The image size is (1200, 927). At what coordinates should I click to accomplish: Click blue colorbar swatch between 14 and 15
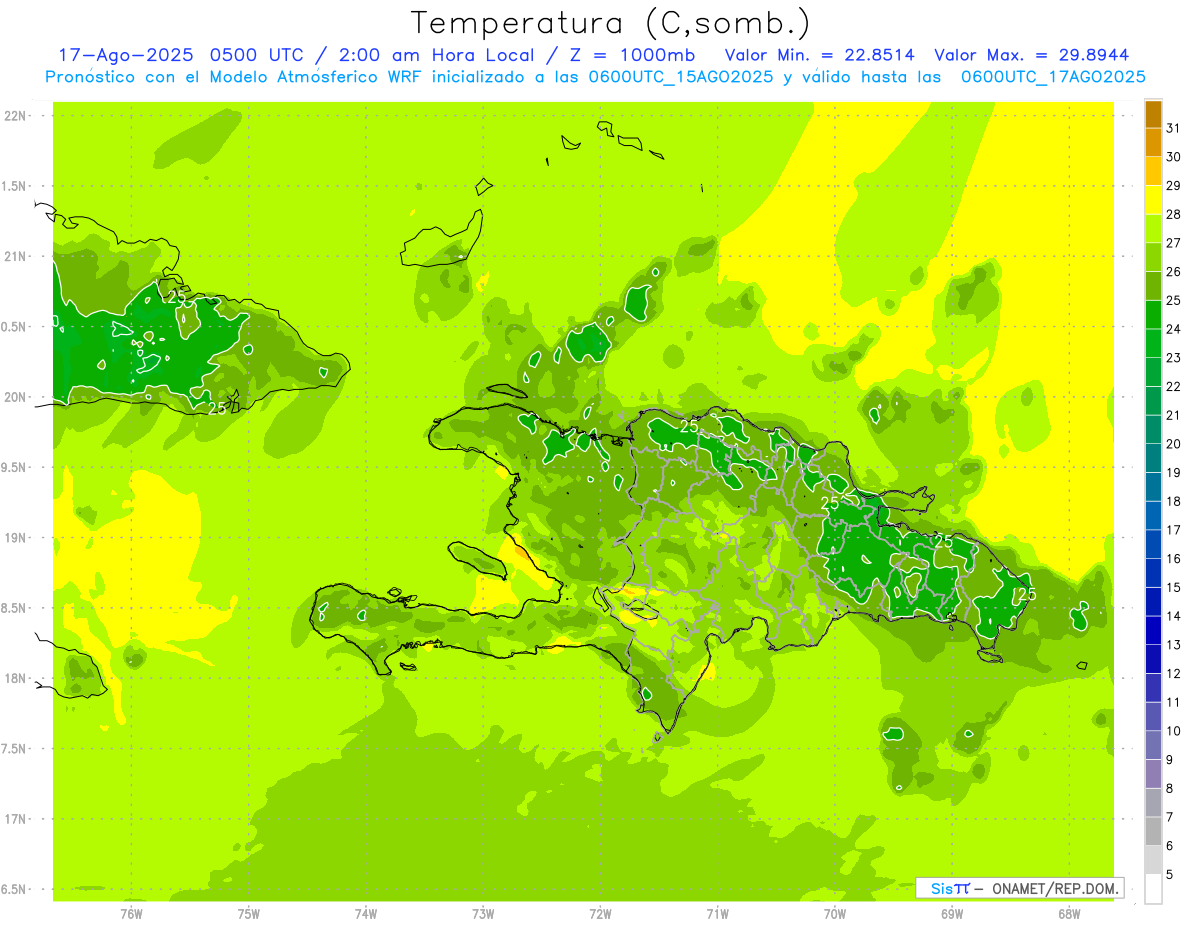point(1153,602)
